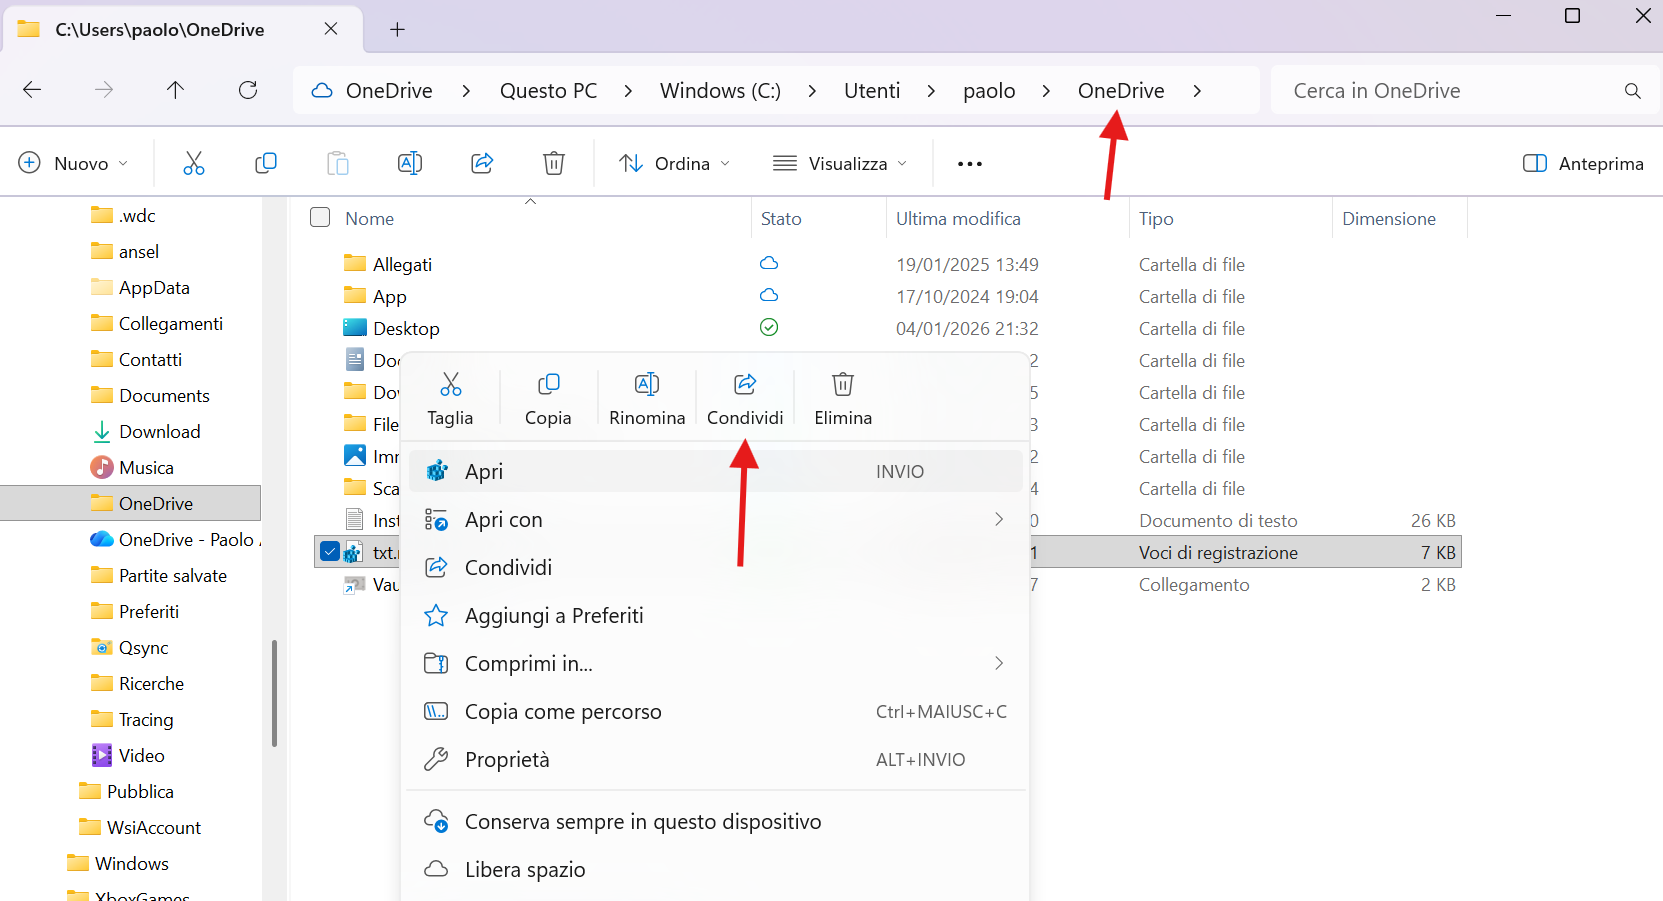Click Taglia in the context menu
Image resolution: width=1663 pixels, height=901 pixels.
(x=450, y=399)
